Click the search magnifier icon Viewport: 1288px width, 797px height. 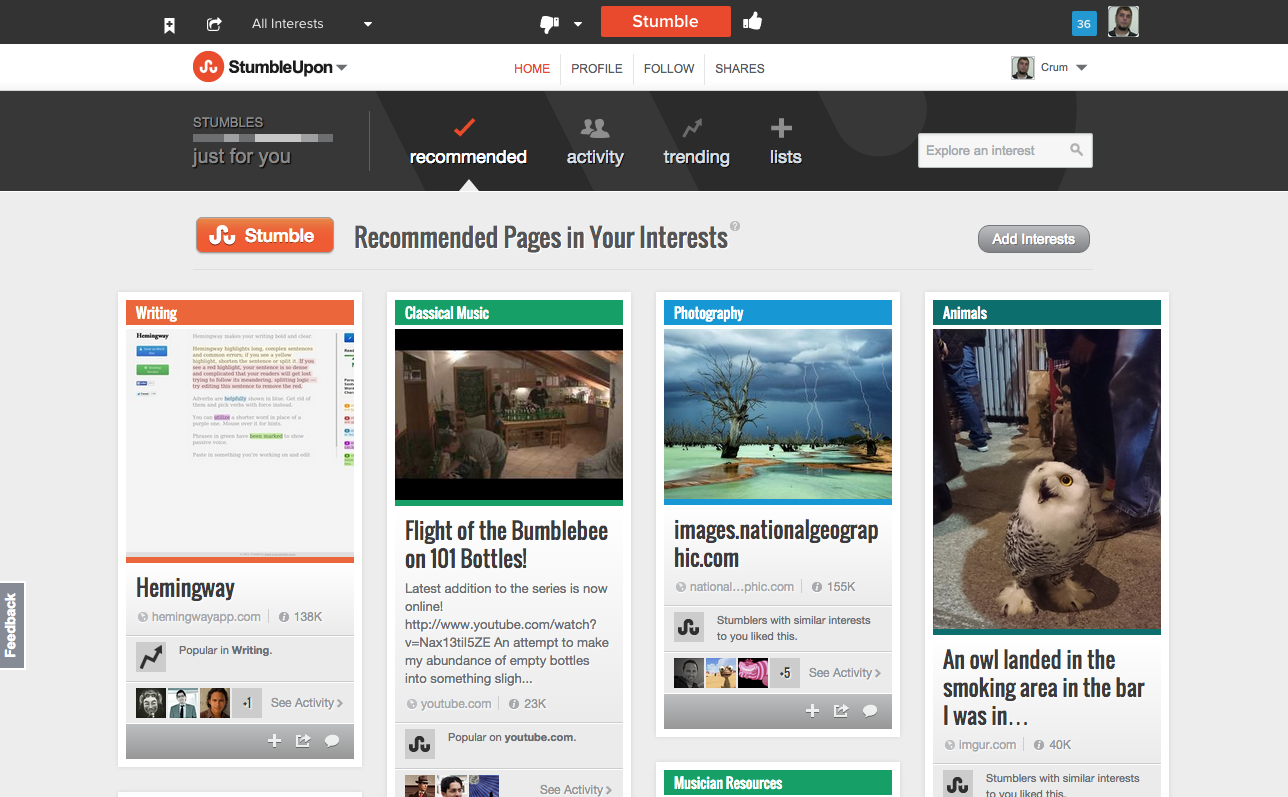point(1076,150)
